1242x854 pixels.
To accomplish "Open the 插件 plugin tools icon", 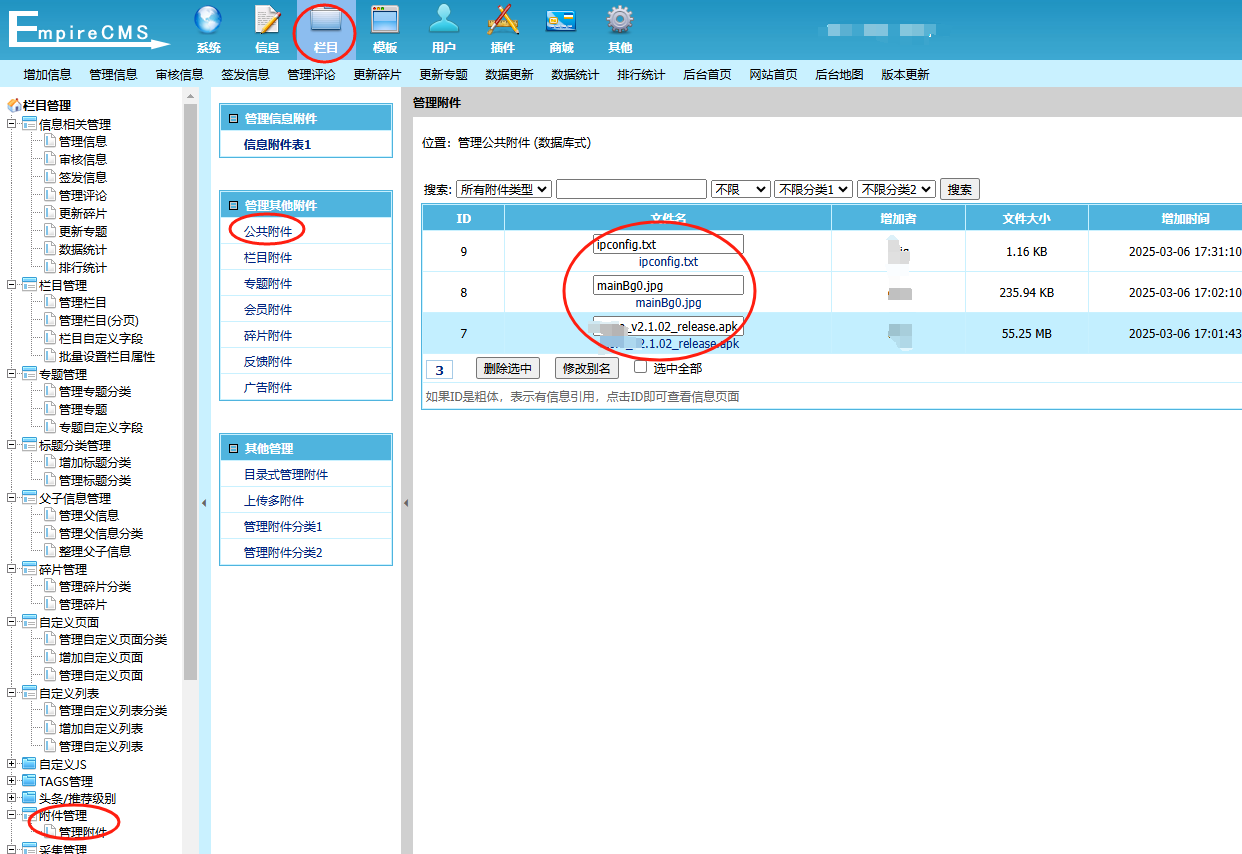I will click(502, 20).
